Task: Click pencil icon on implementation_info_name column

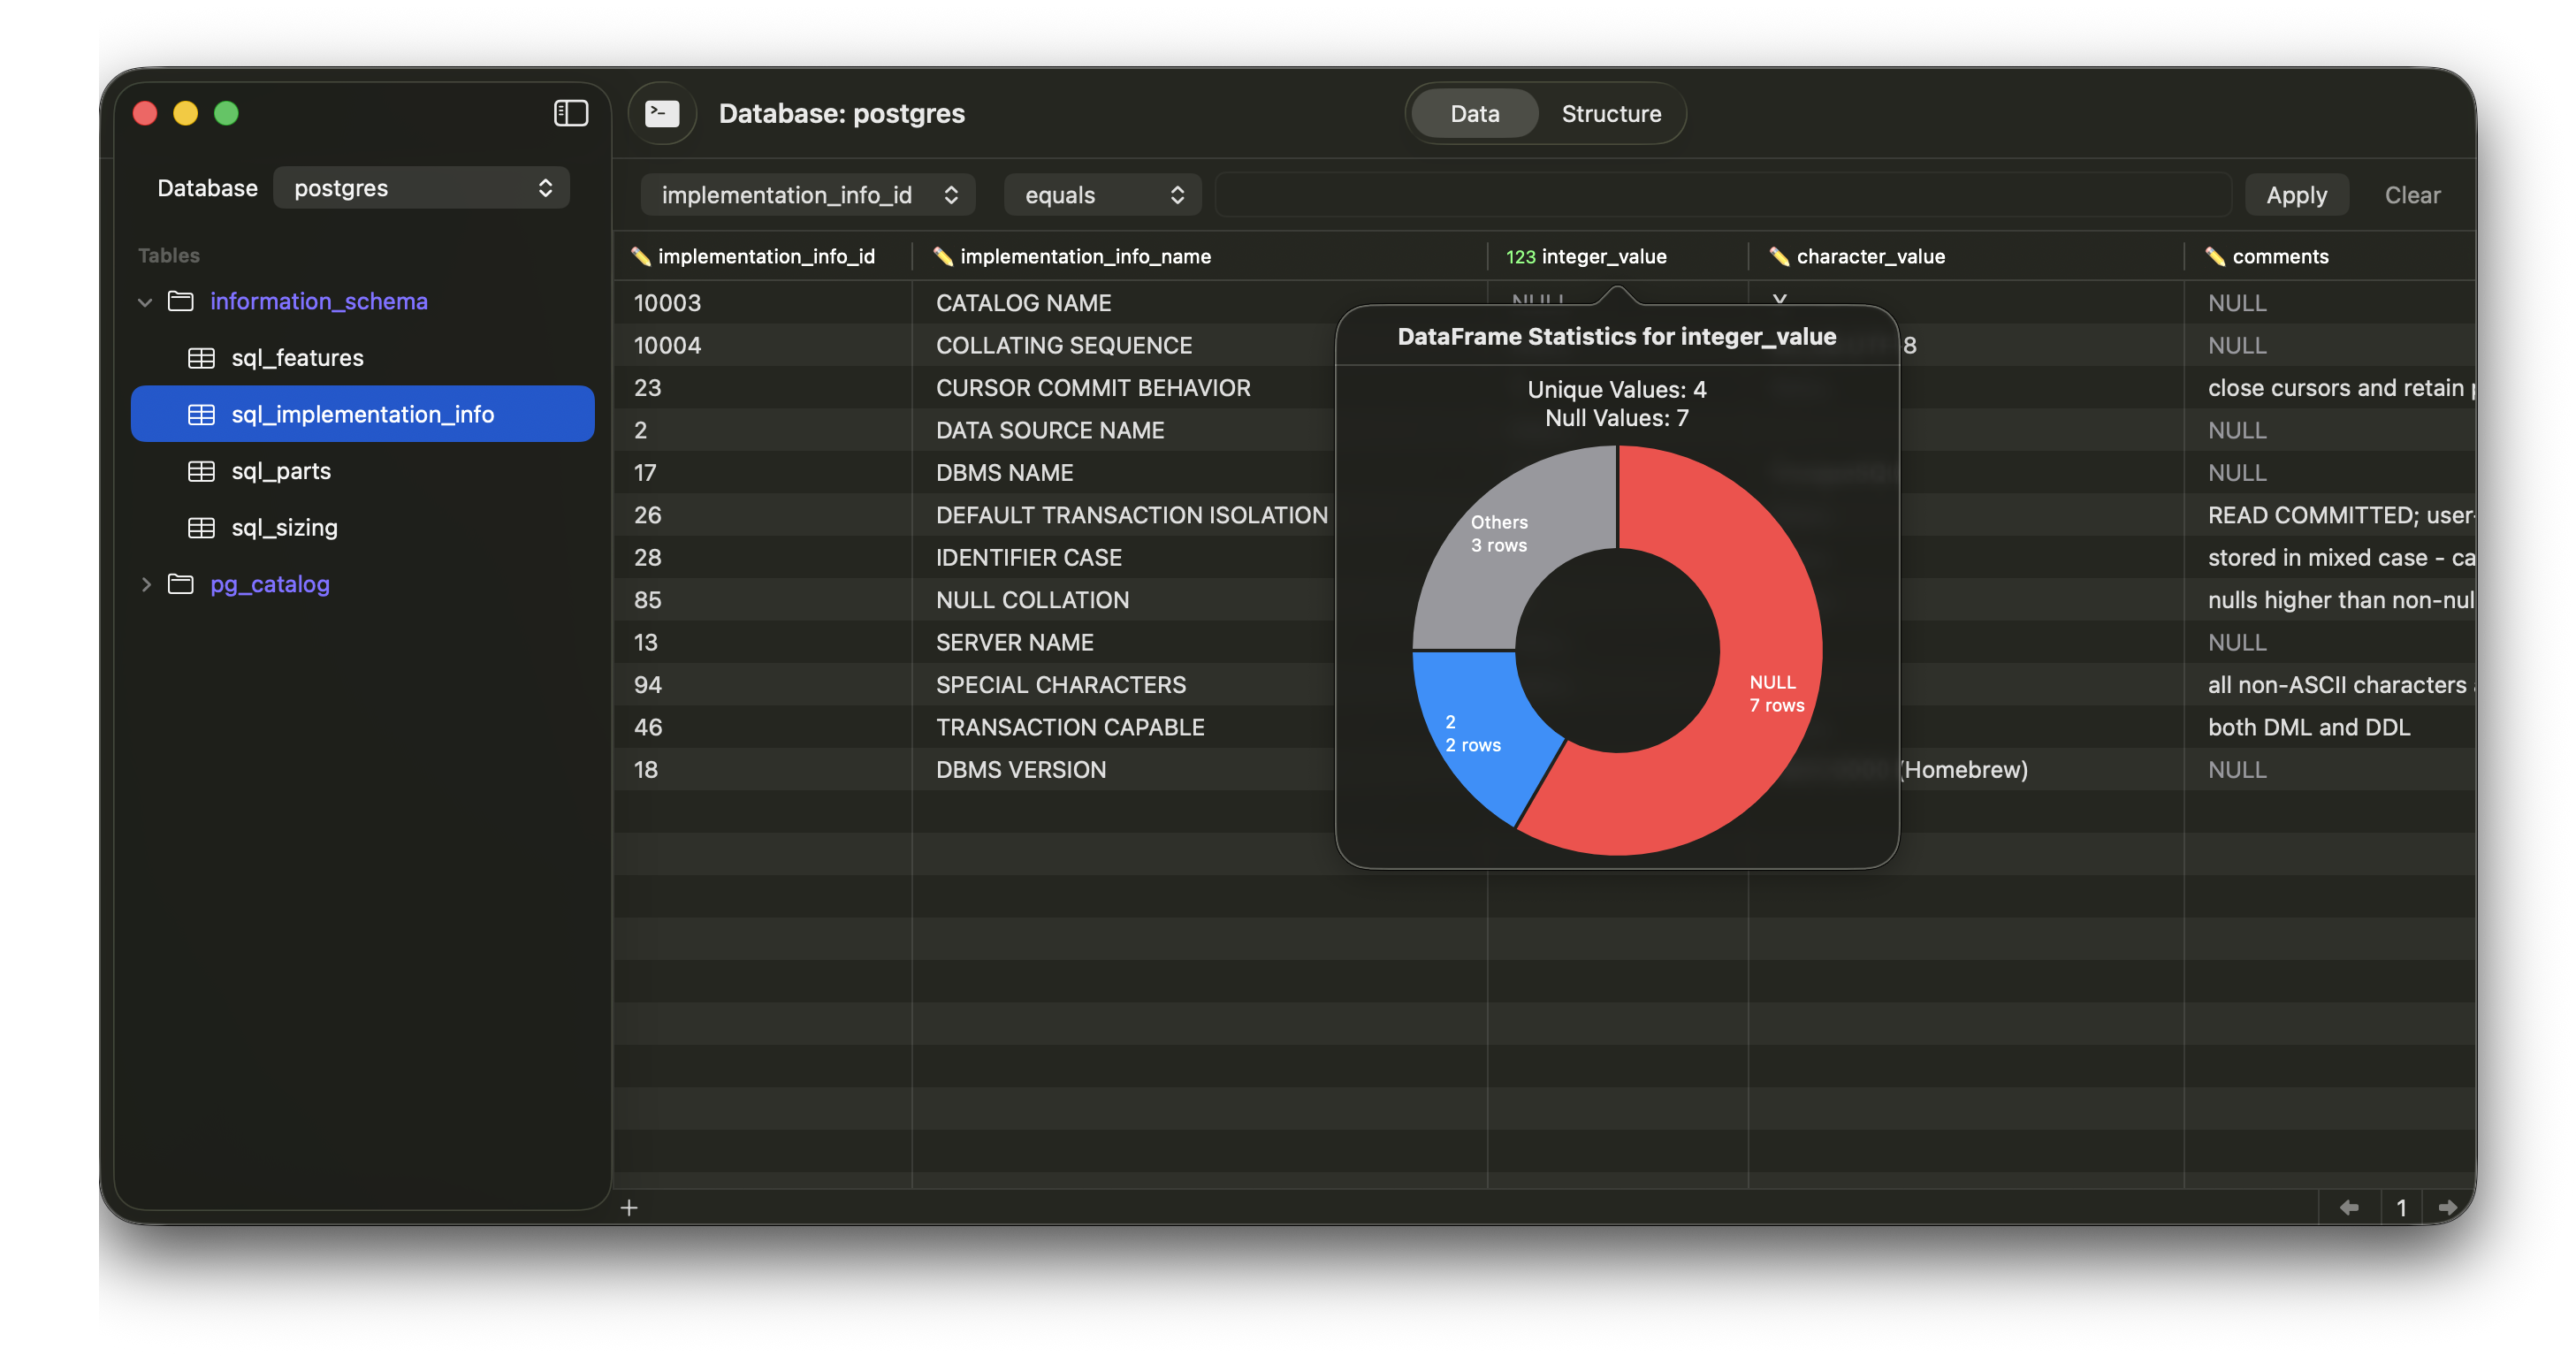Action: pyautogui.click(x=943, y=256)
